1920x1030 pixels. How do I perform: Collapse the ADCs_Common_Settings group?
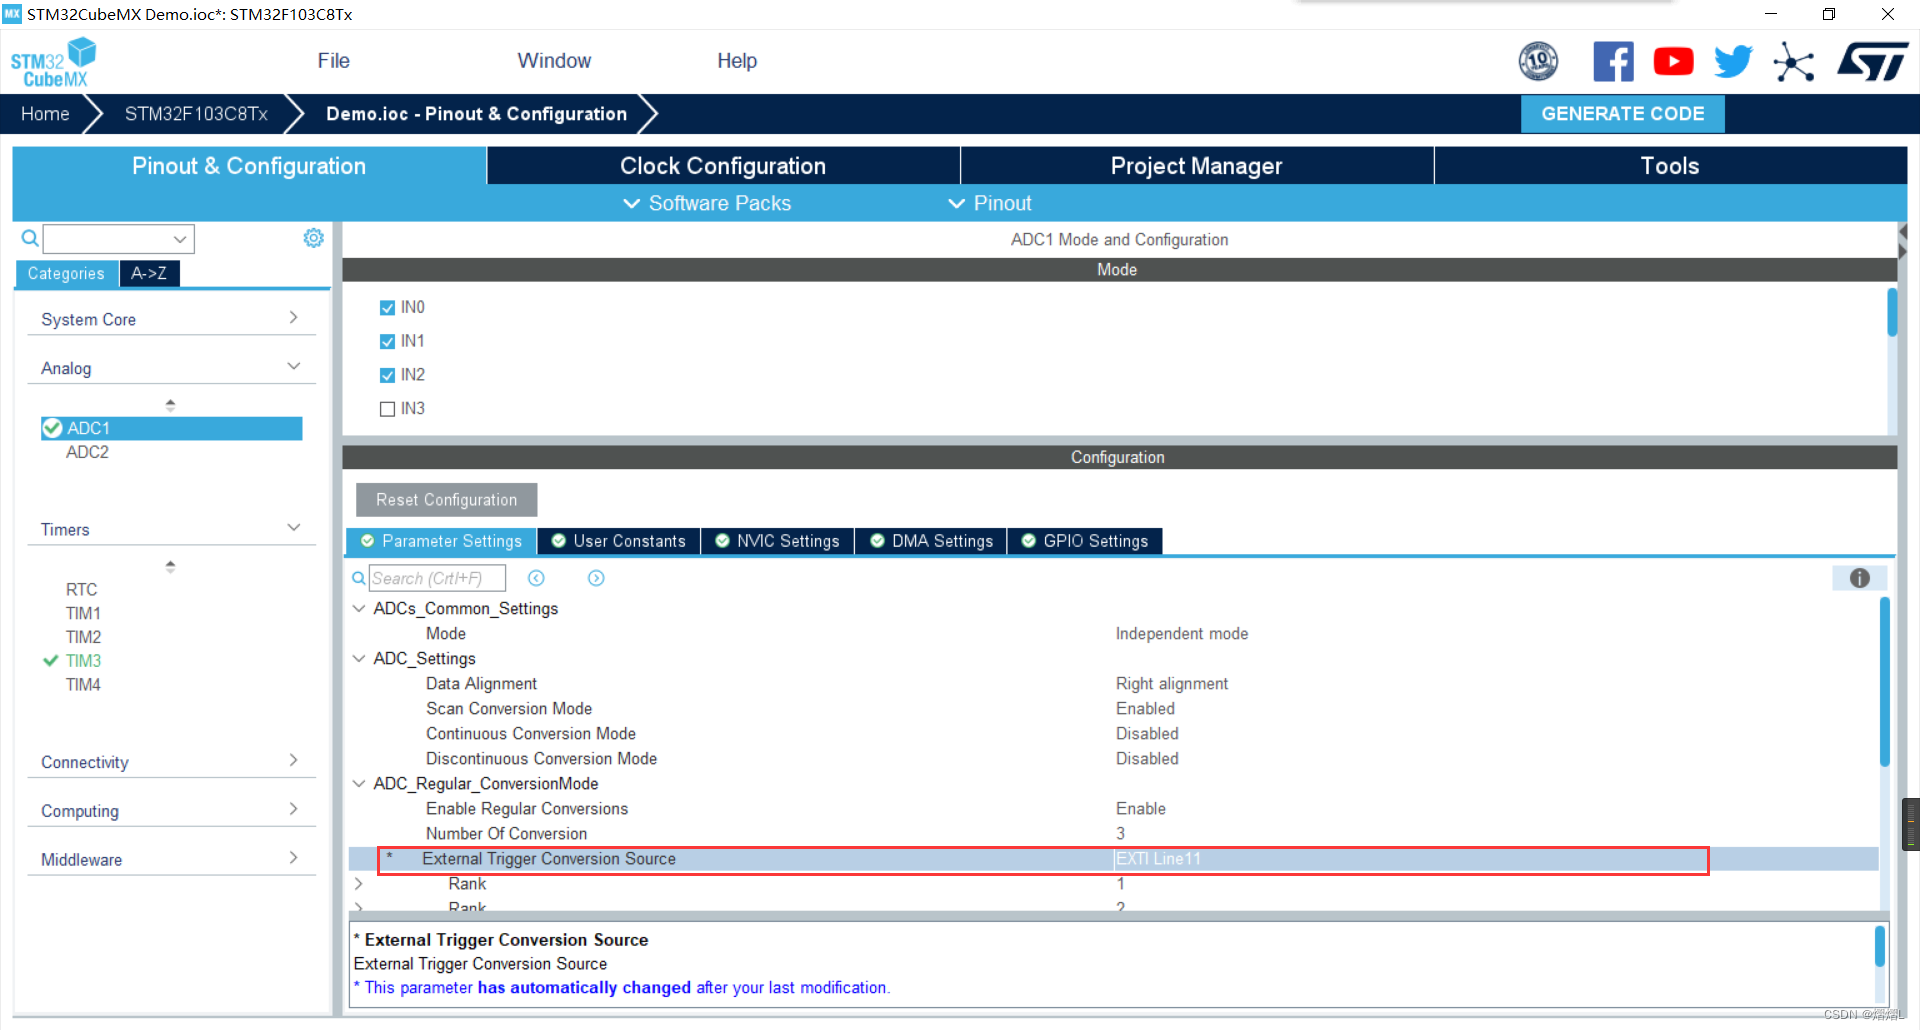(x=359, y=608)
